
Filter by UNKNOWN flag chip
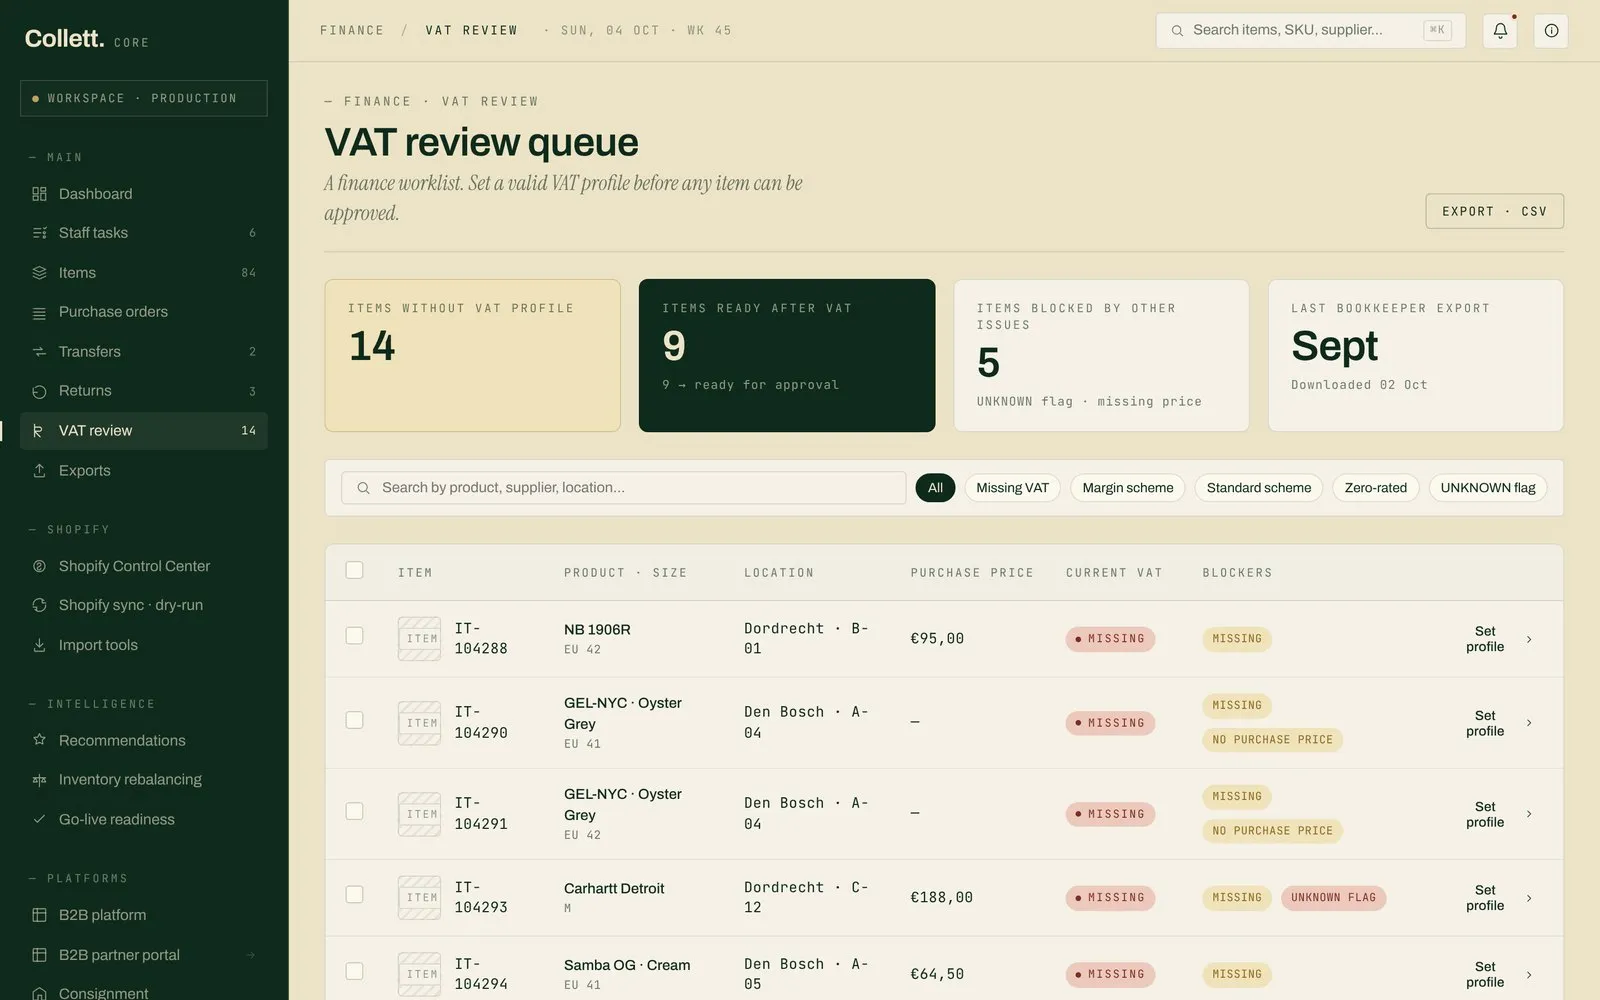pos(1487,488)
